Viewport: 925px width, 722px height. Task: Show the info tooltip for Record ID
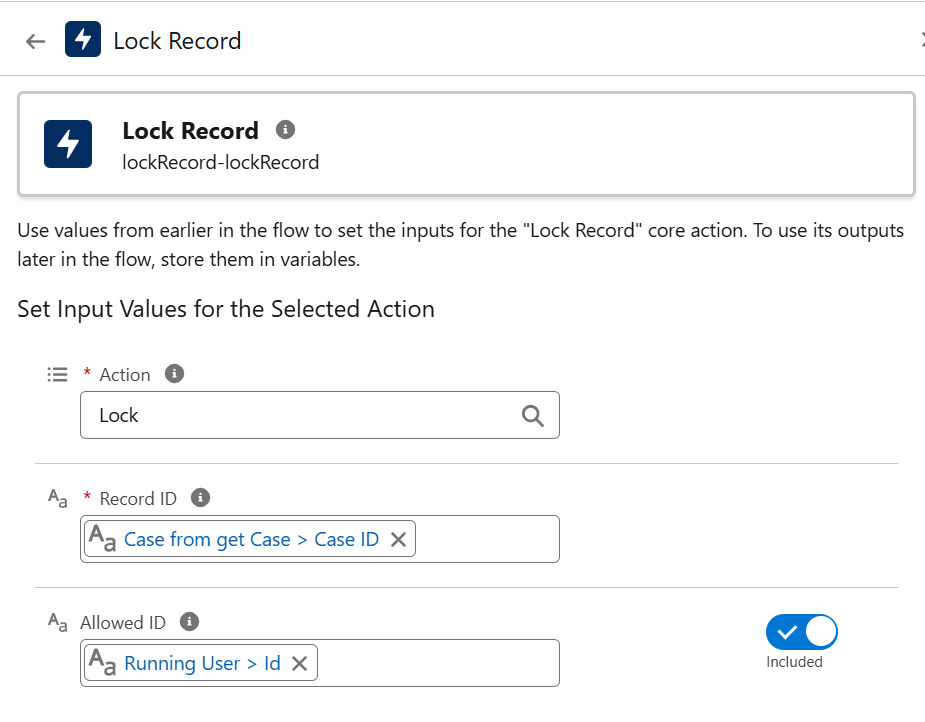(200, 497)
